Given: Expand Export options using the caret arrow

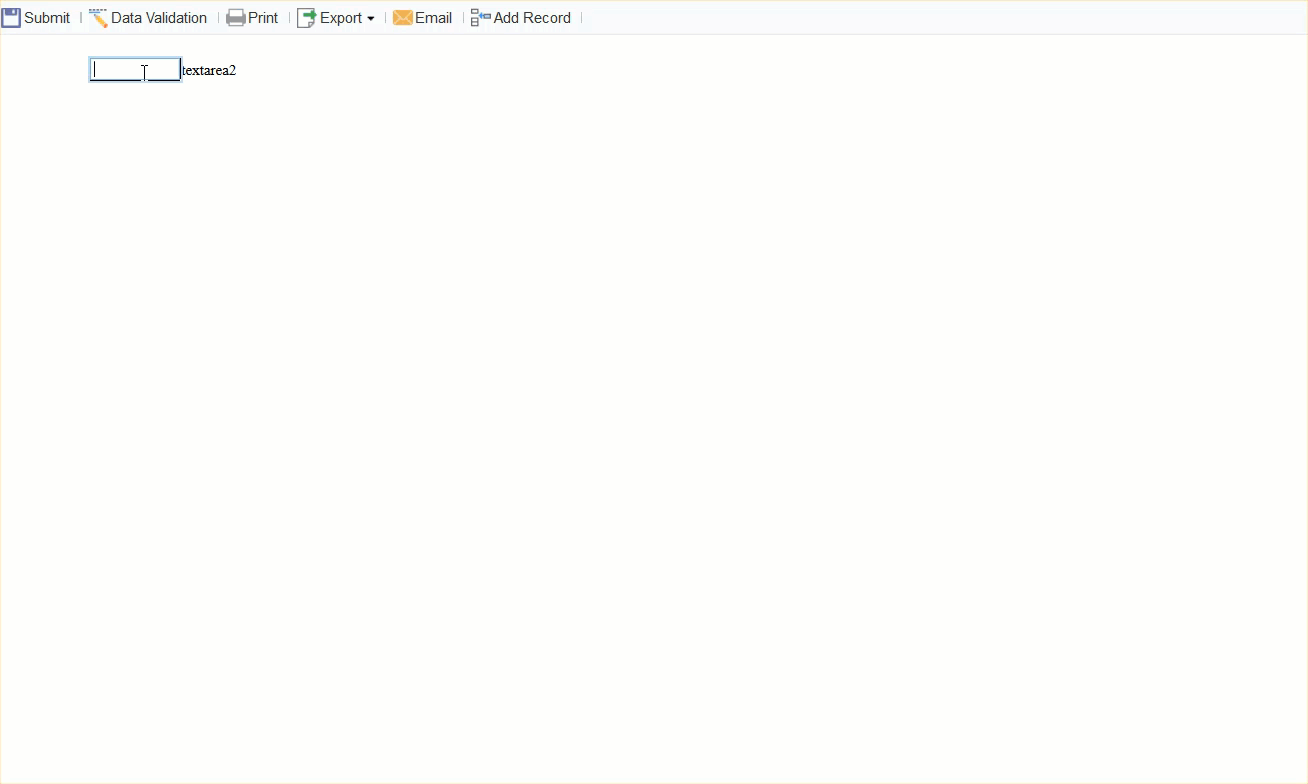Looking at the screenshot, I should point(370,19).
